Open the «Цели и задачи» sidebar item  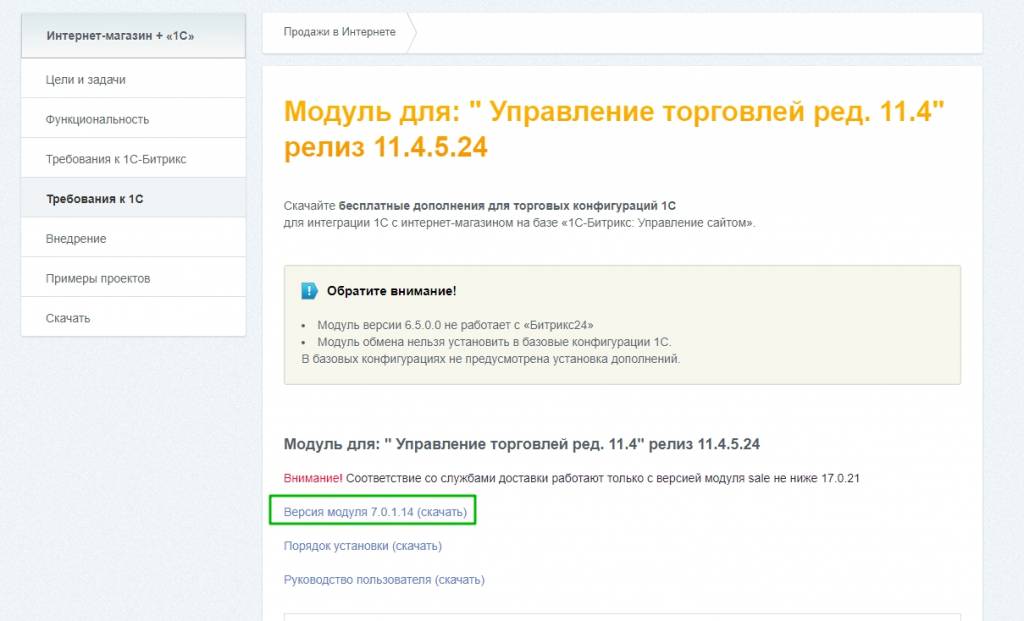133,80
